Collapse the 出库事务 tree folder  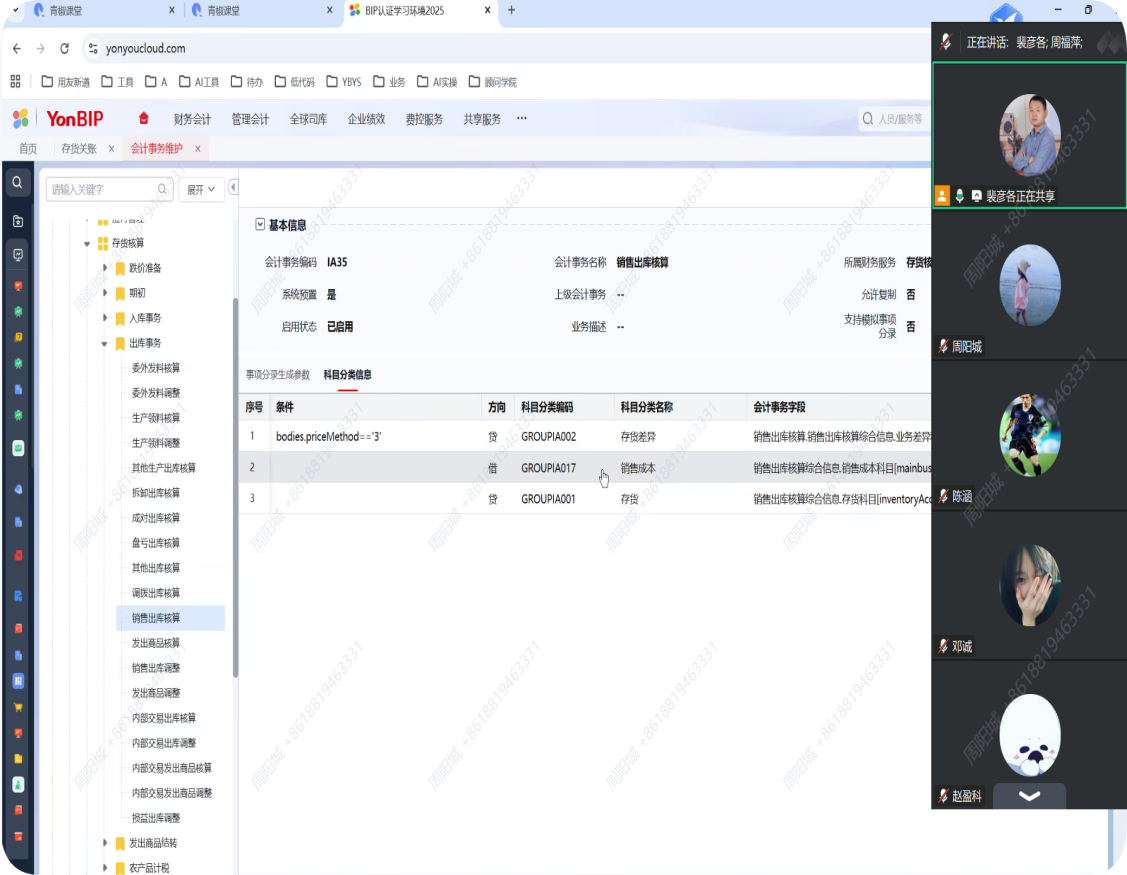(106, 343)
